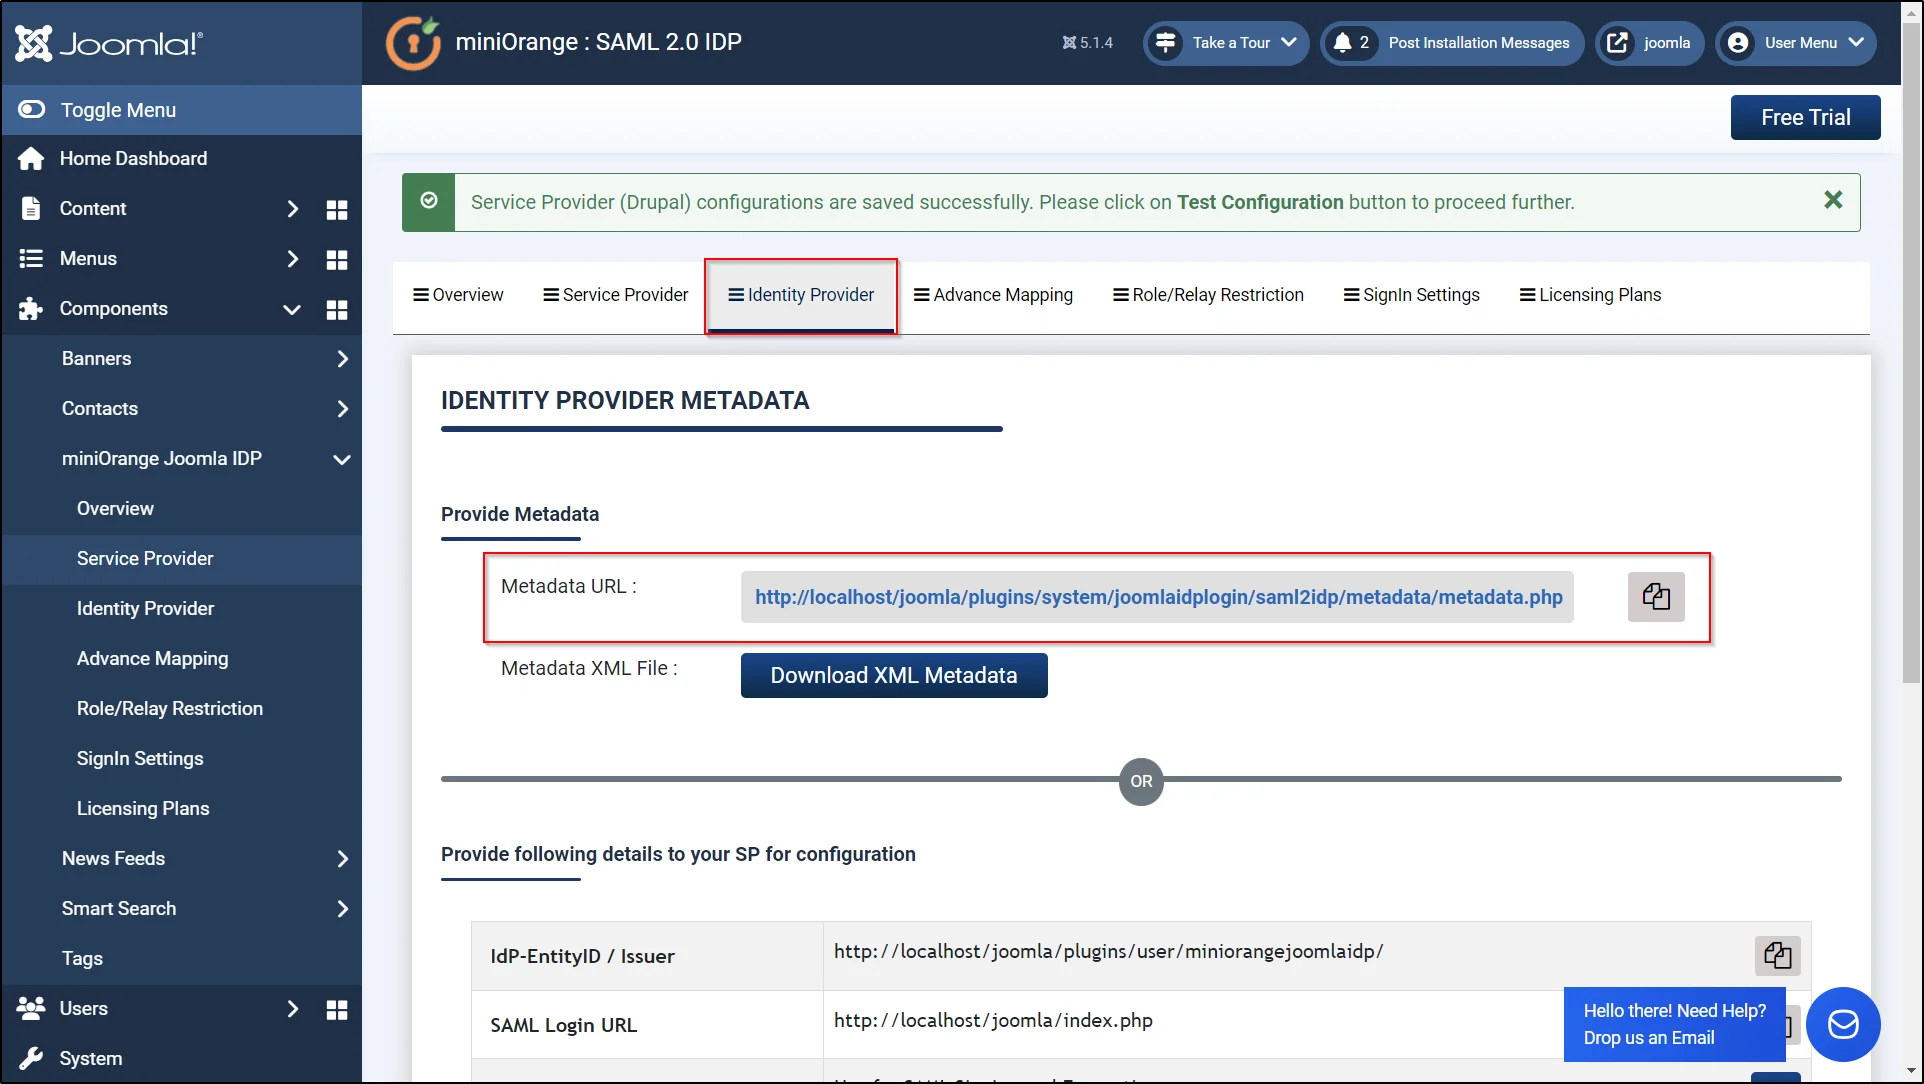Viewport: 1924px width, 1084px height.
Task: Click the Users people icon
Action: click(x=31, y=1008)
